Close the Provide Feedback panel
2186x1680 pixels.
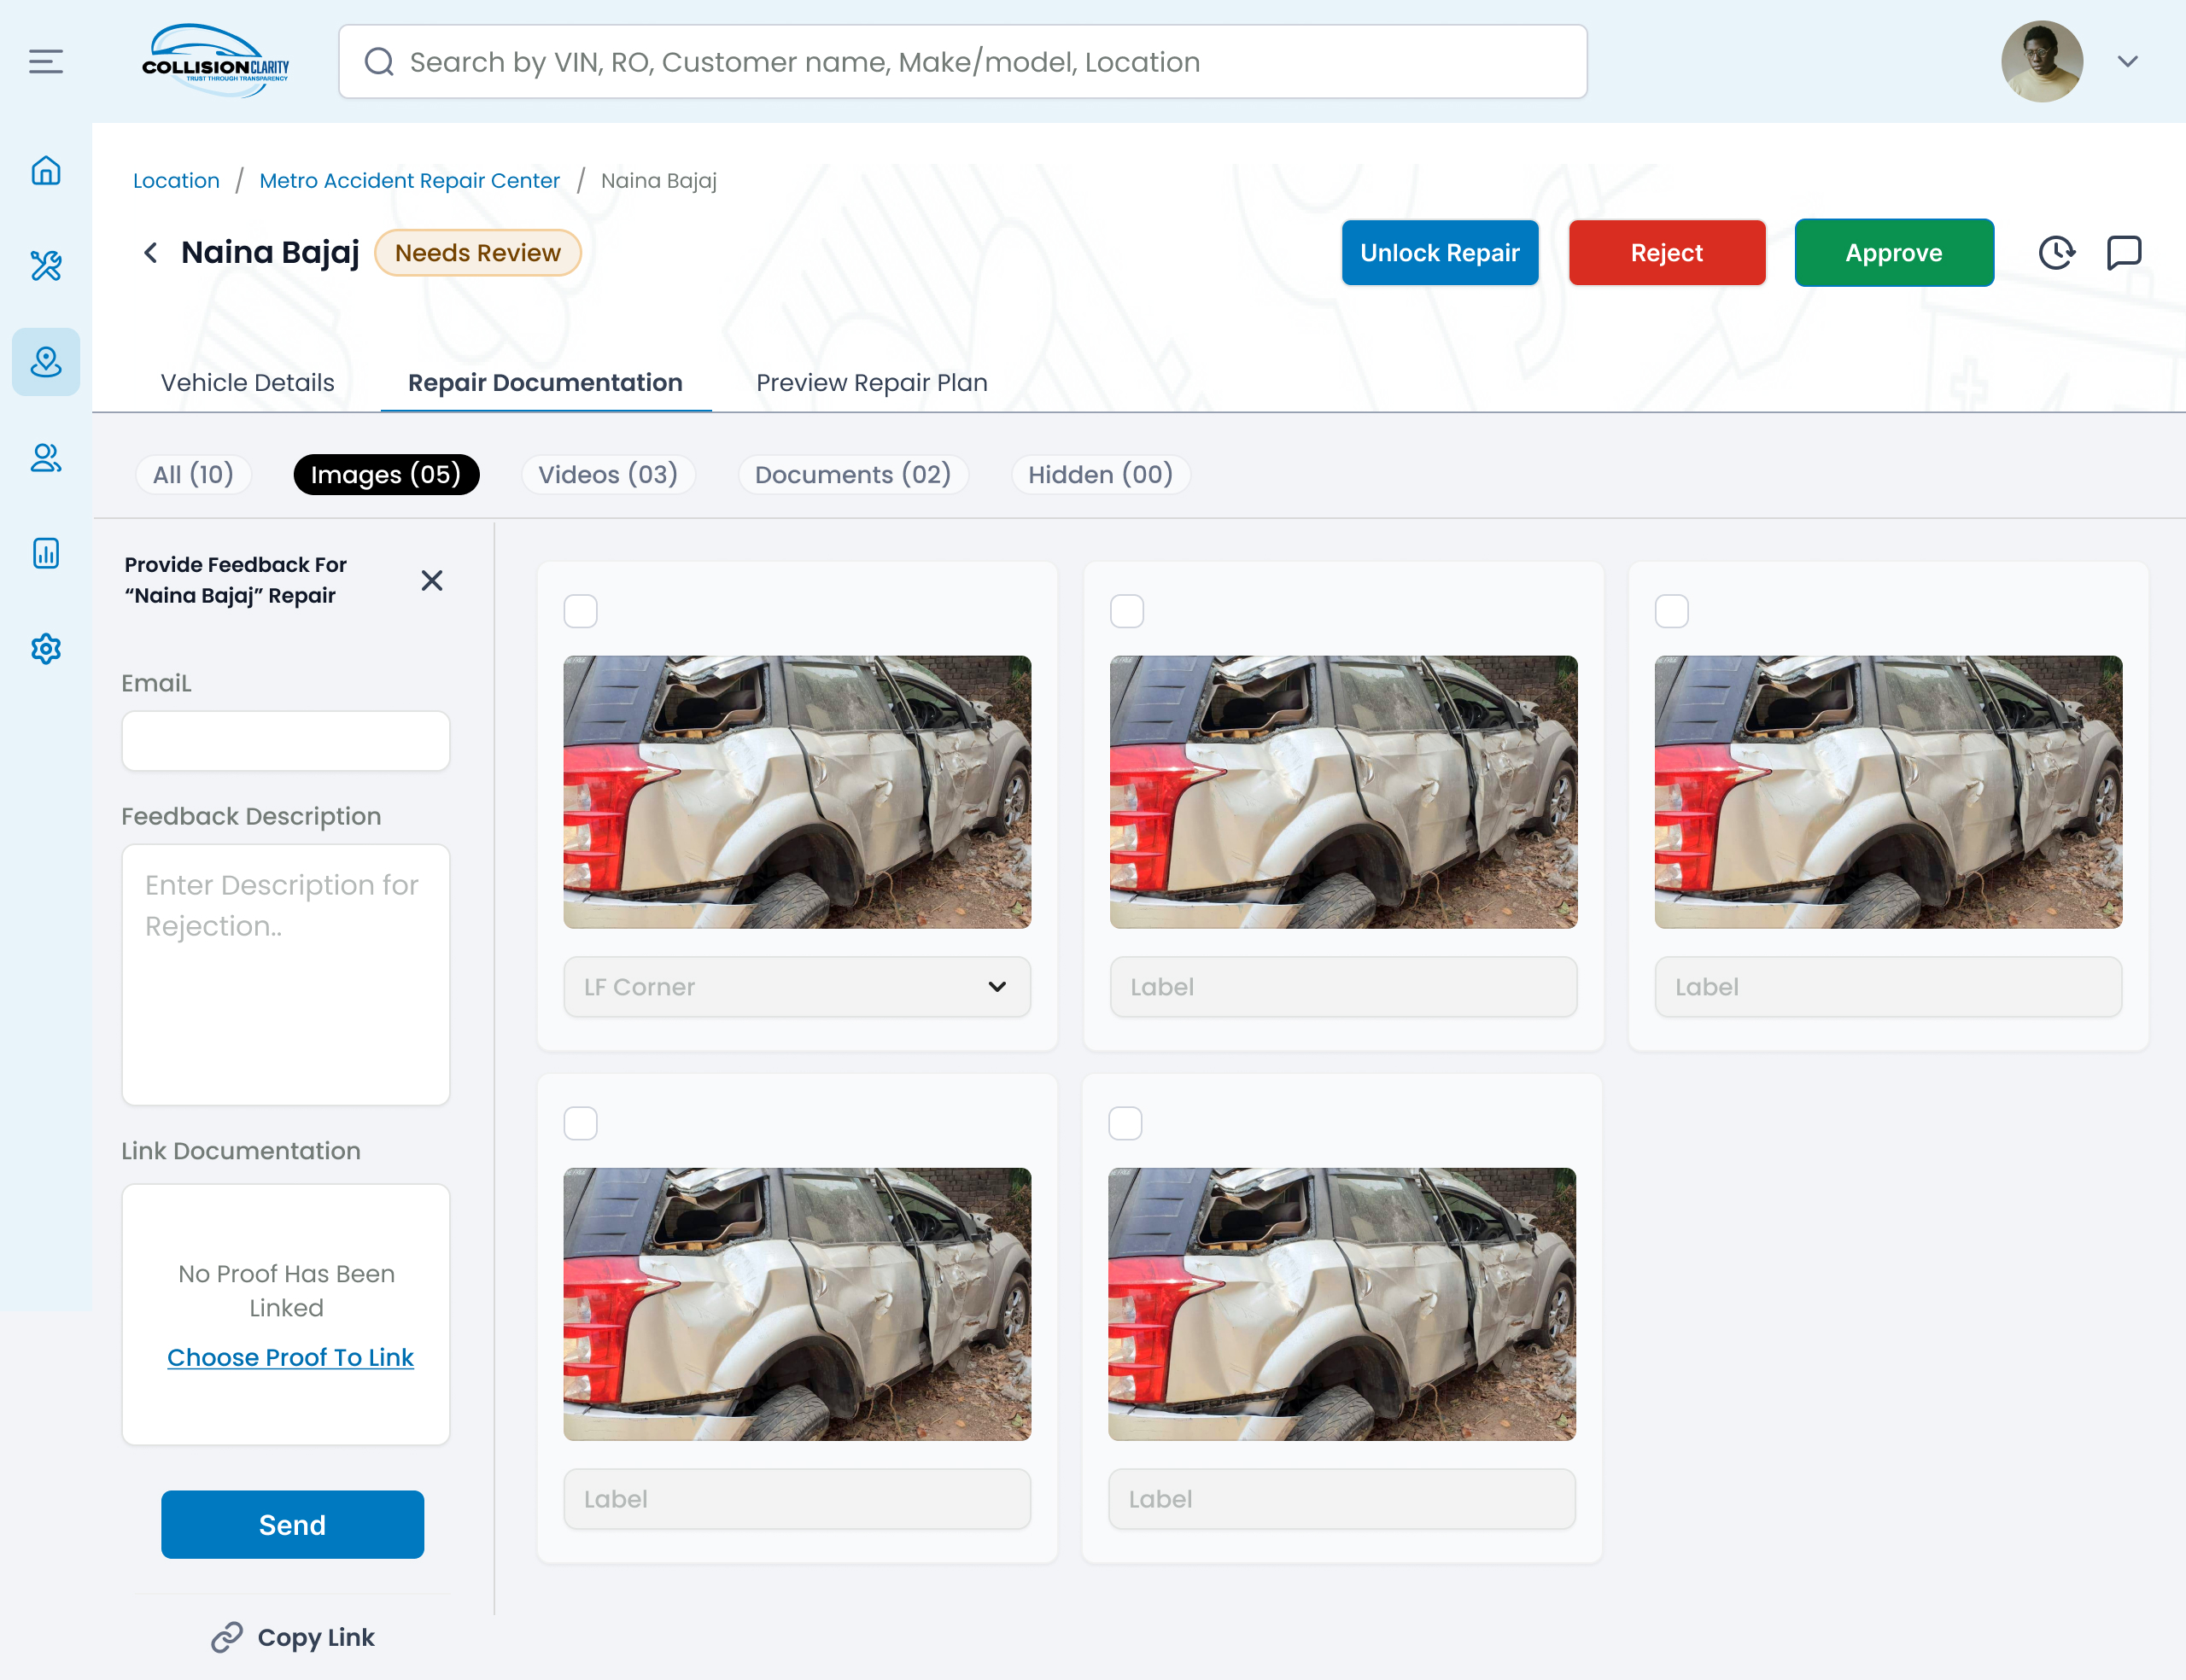[x=432, y=581]
